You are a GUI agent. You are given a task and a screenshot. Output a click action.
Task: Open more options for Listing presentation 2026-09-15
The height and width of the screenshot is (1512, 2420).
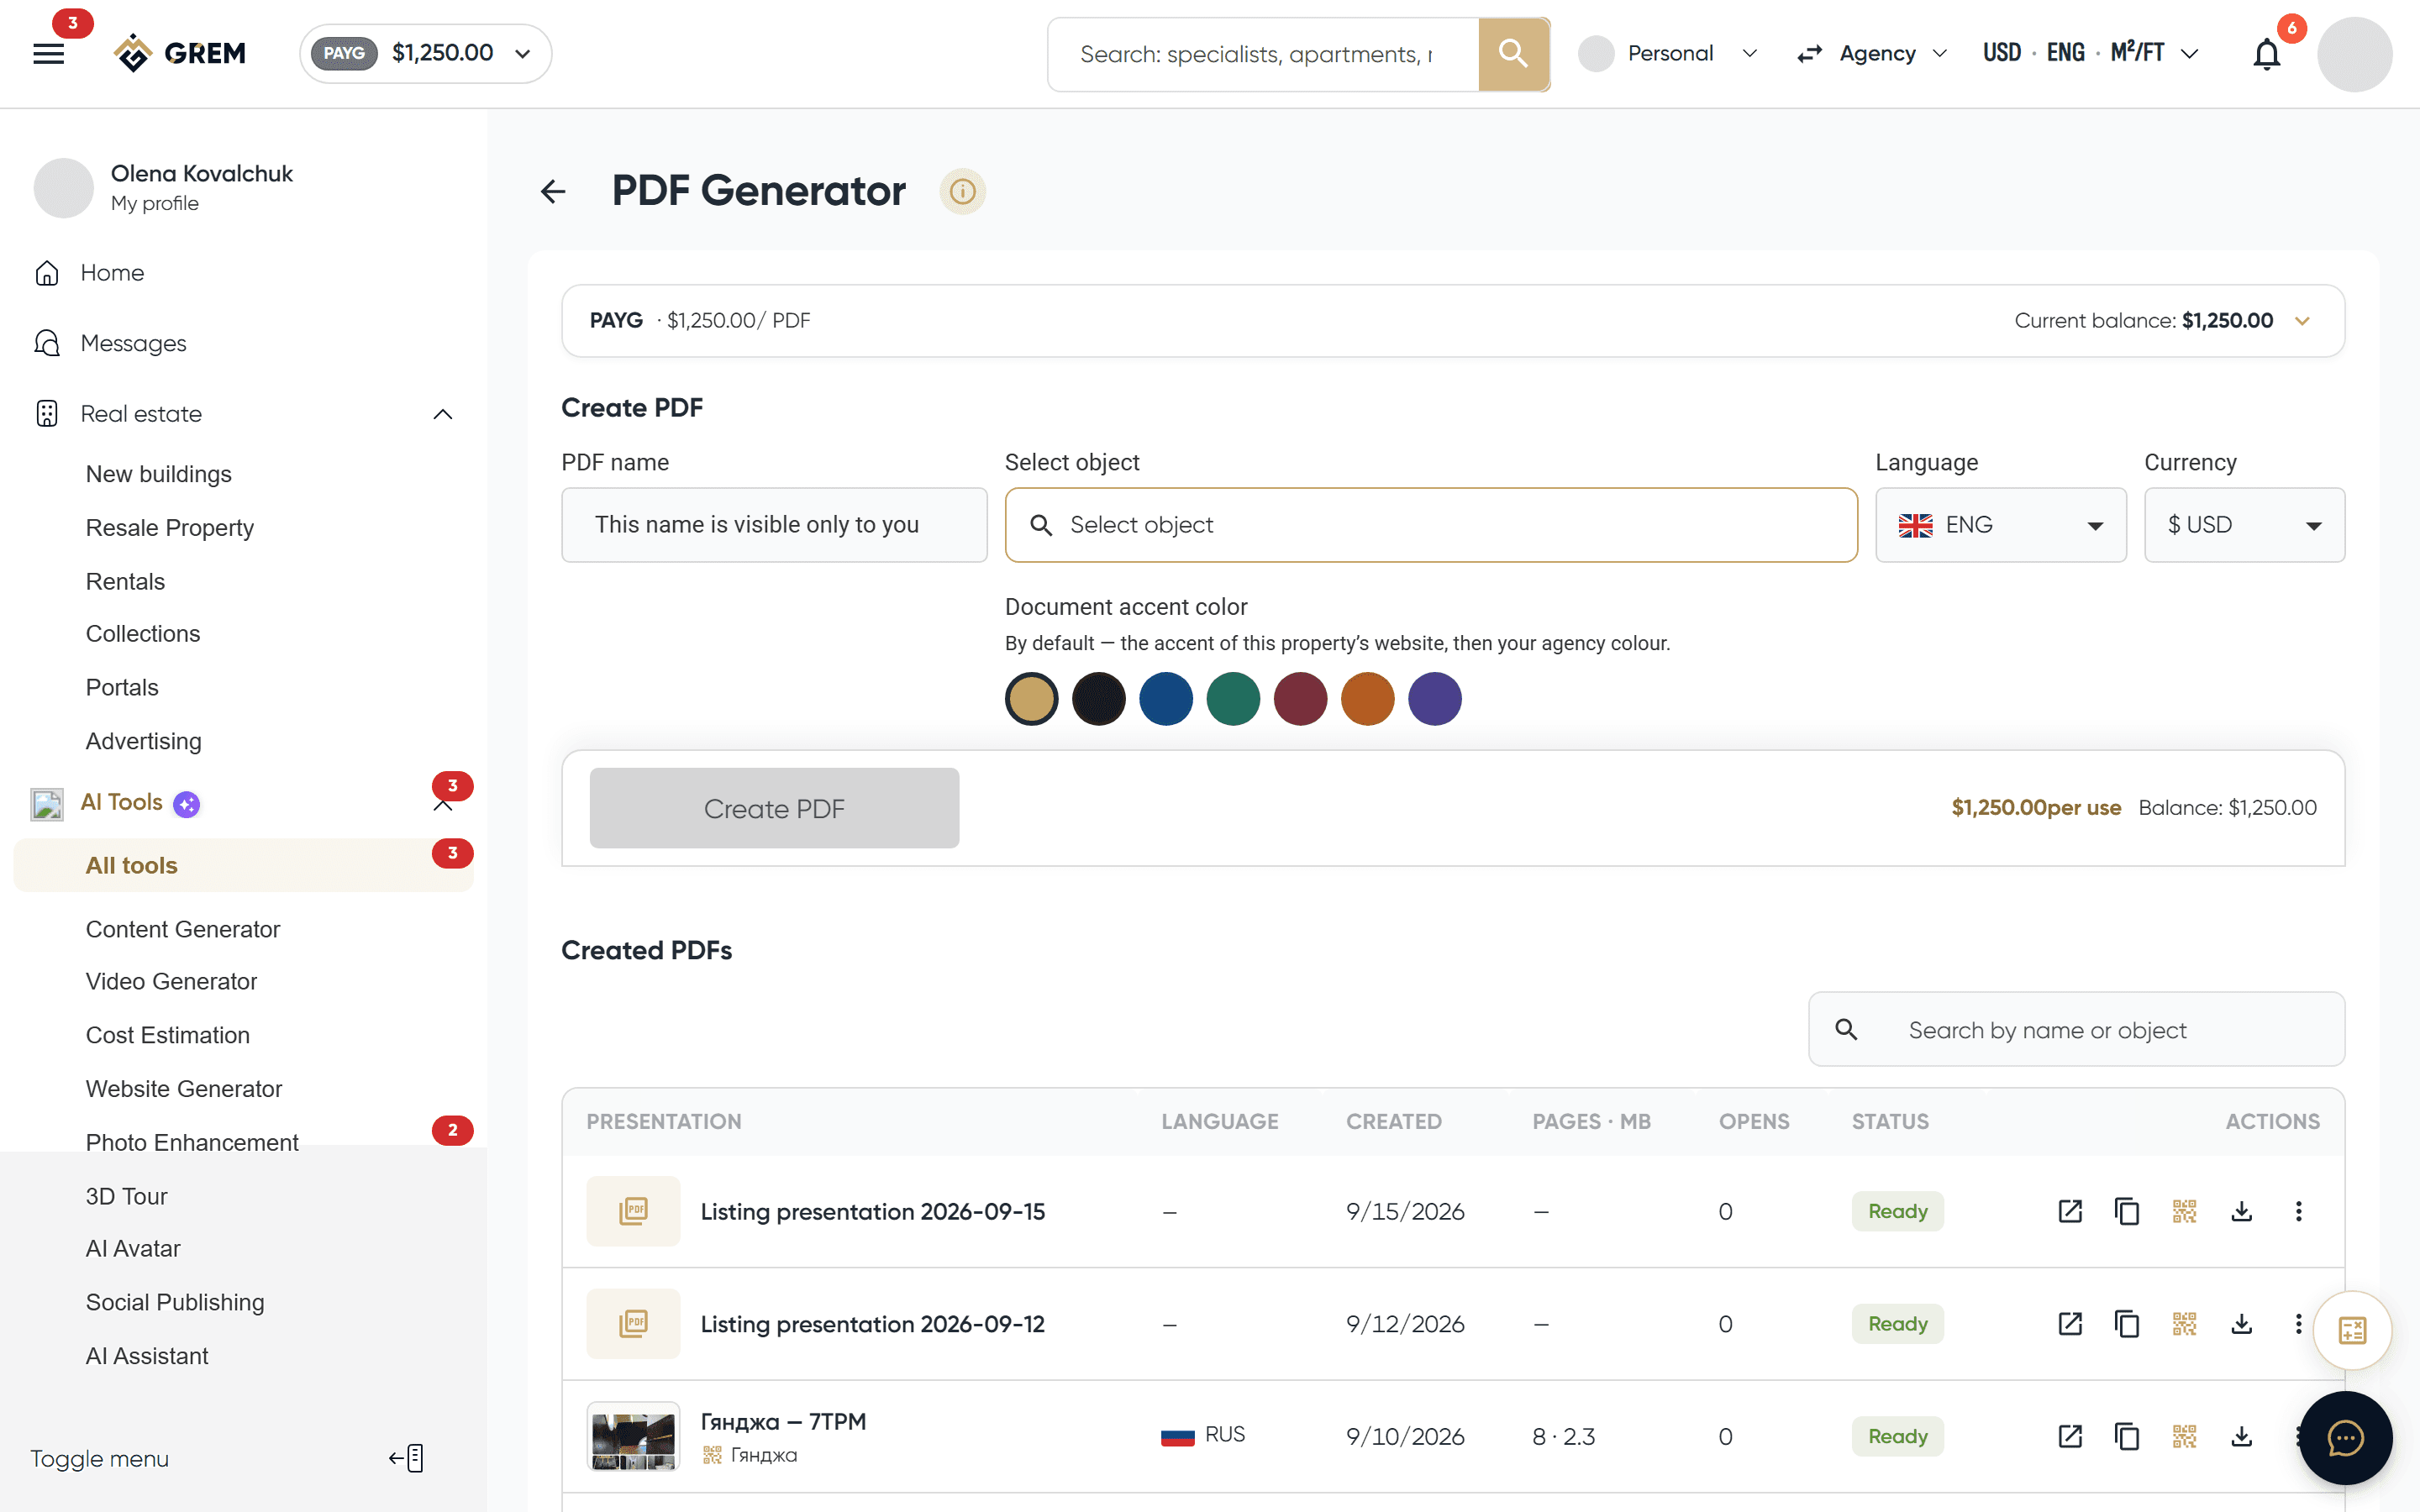click(2298, 1211)
